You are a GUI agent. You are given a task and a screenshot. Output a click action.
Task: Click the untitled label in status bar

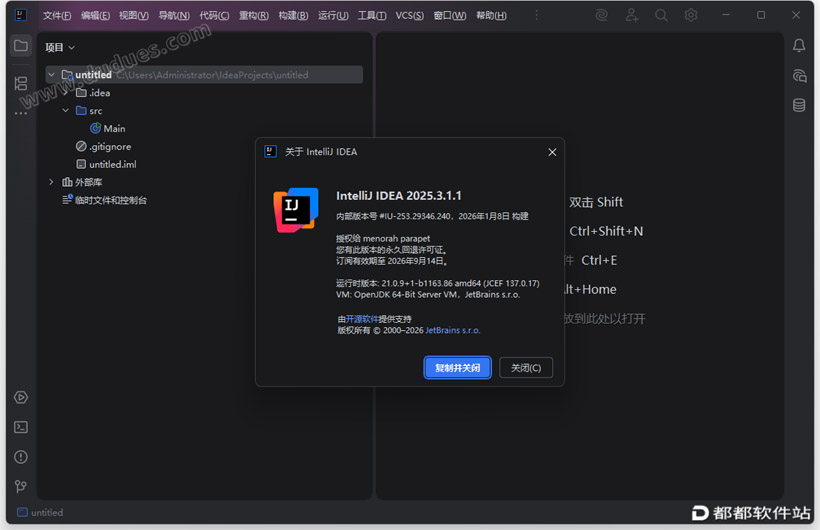47,513
